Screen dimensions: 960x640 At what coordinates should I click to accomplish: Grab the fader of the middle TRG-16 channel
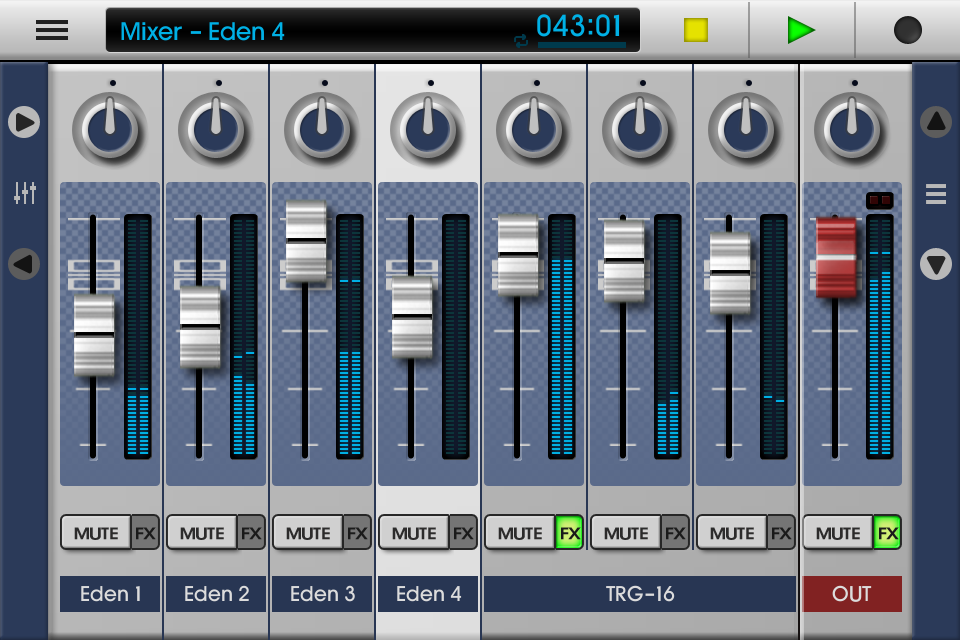pyautogui.click(x=623, y=260)
